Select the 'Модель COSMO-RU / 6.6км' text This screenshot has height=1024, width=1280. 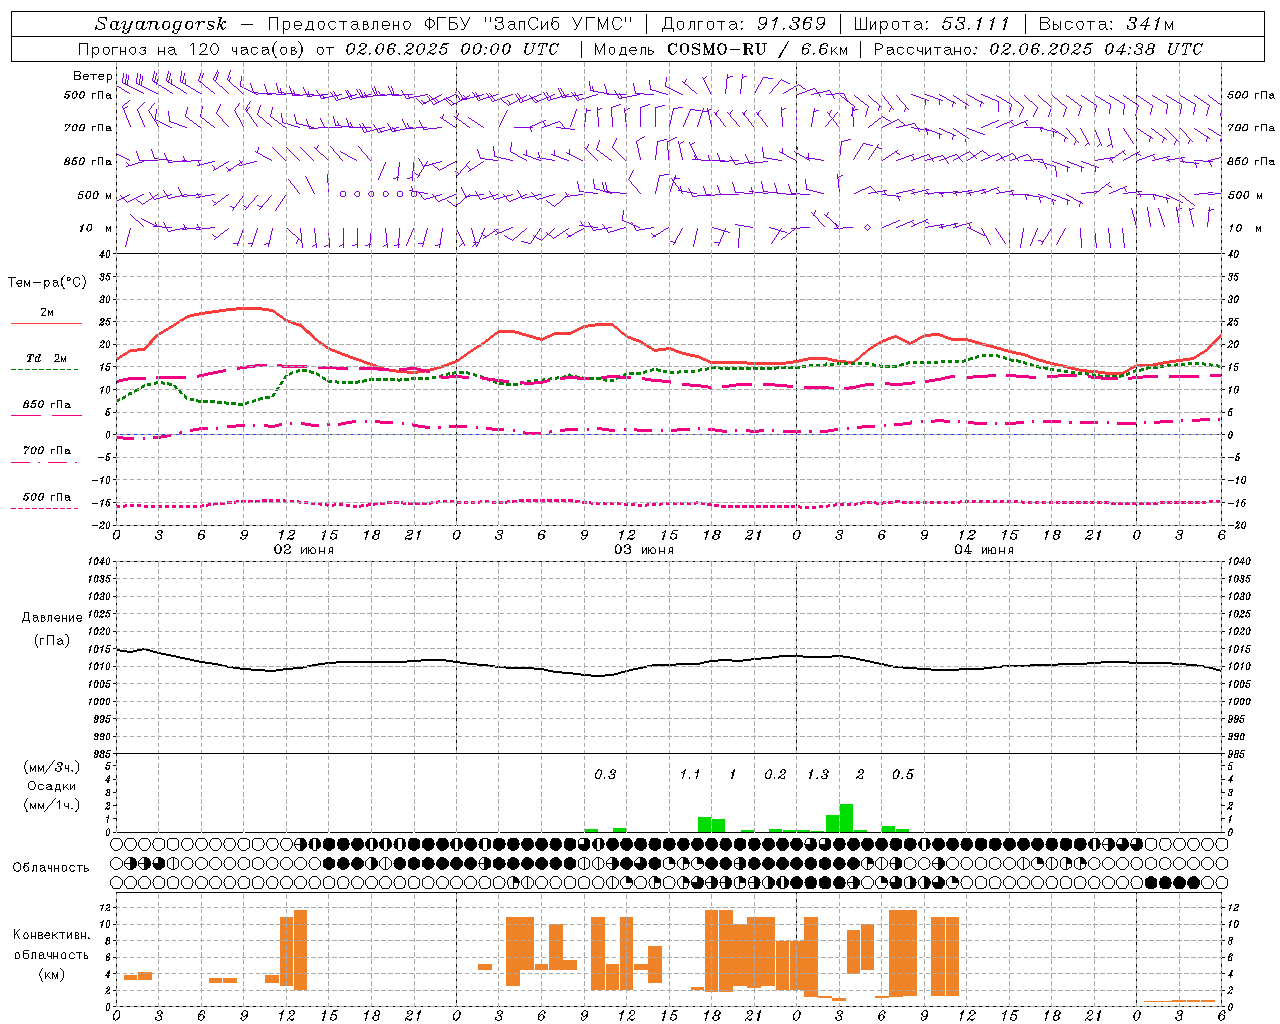(721, 49)
